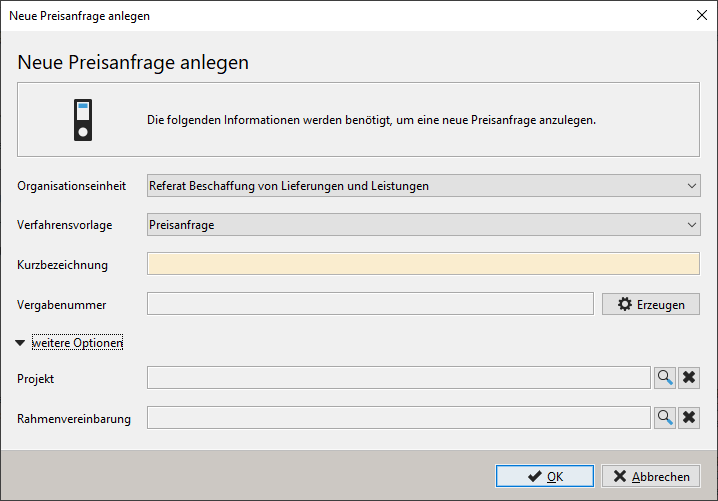
Task: Click inside the Projekt input field
Action: [398, 378]
